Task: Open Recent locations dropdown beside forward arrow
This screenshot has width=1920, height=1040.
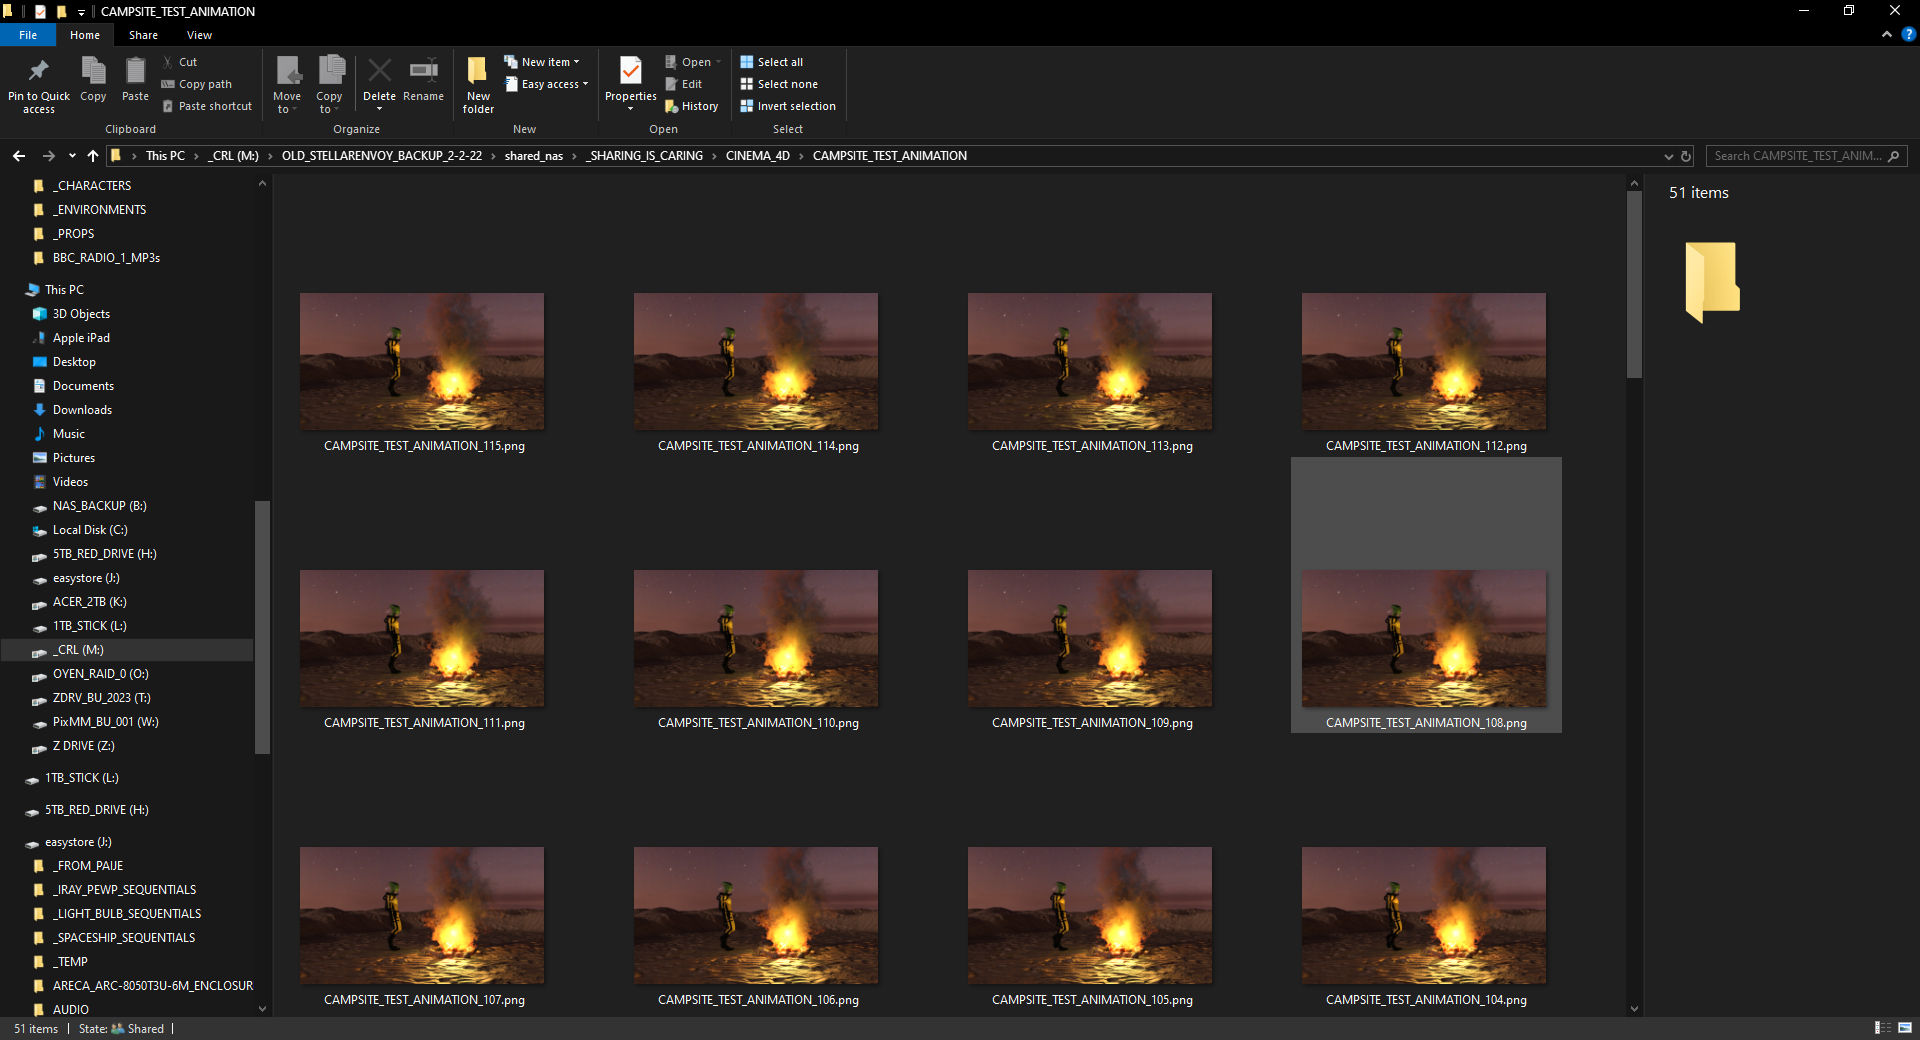Action: point(72,156)
